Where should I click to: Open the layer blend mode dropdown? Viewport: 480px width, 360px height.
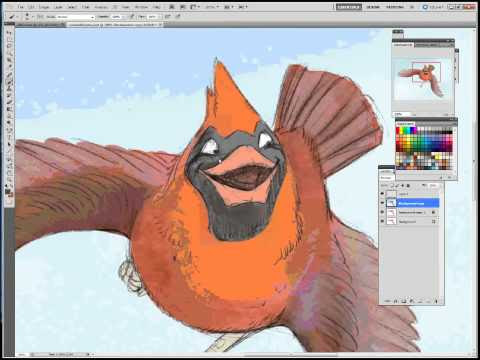(x=387, y=178)
